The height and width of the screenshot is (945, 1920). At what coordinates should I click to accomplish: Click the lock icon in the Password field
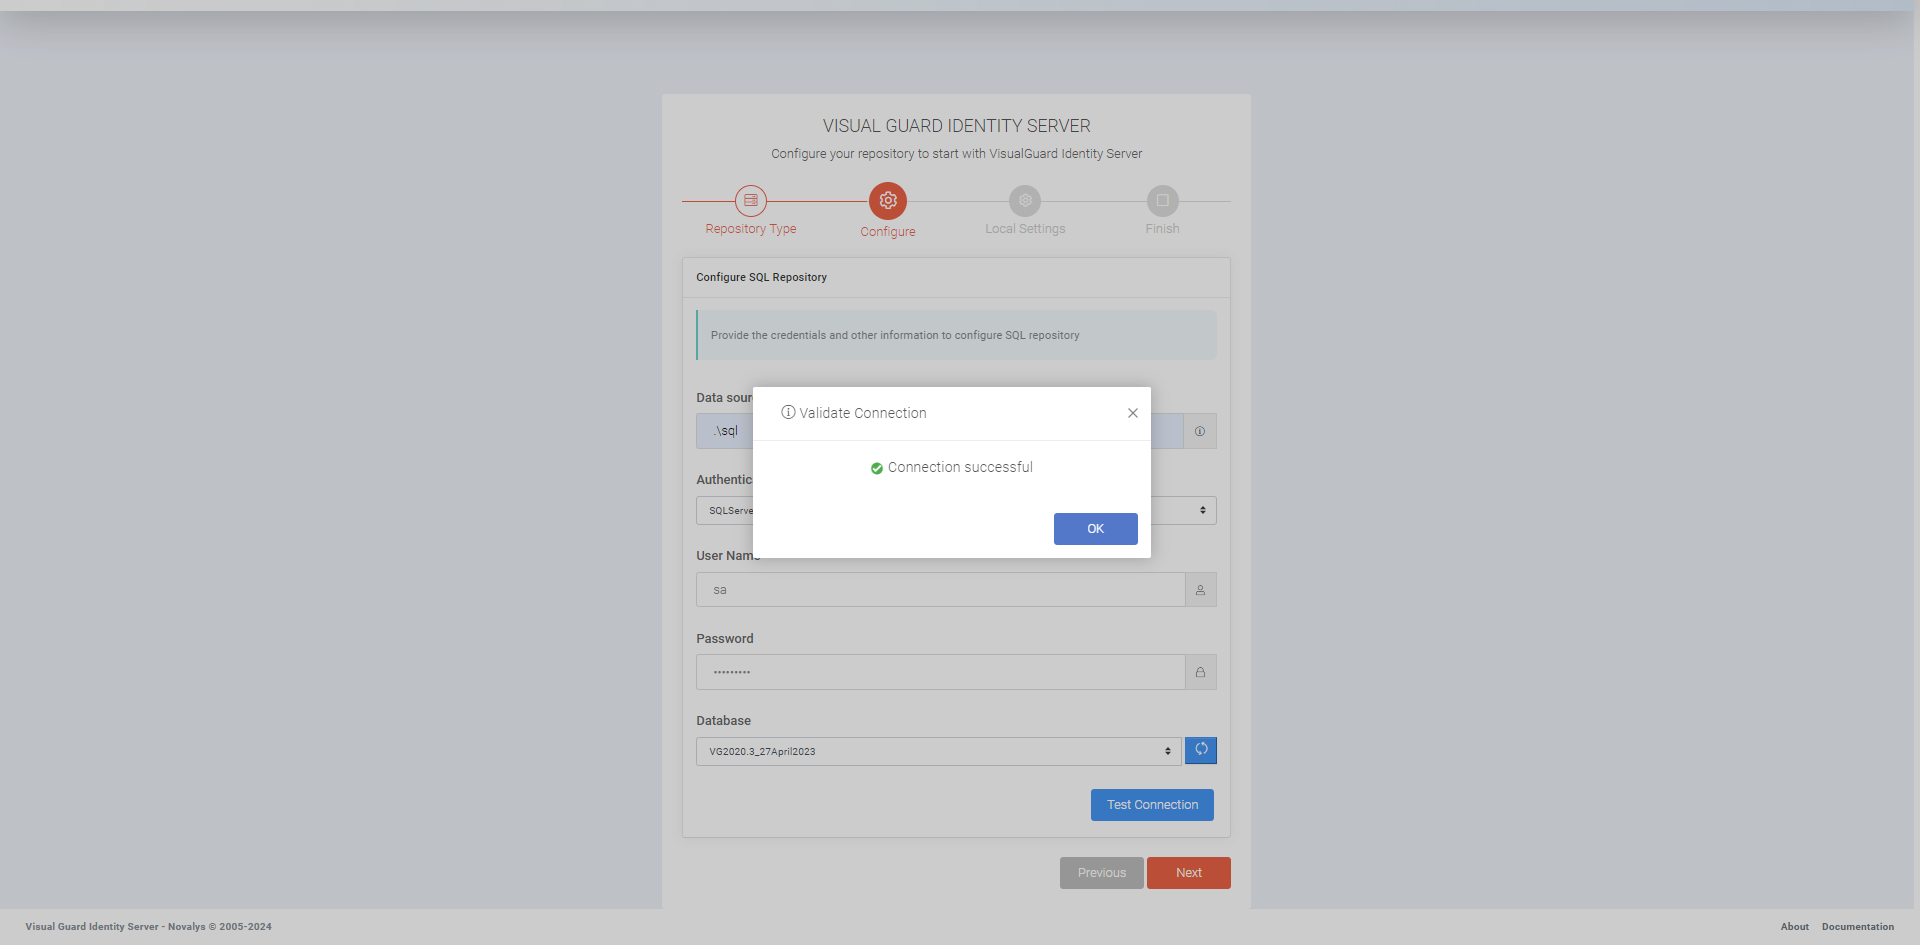coord(1200,672)
